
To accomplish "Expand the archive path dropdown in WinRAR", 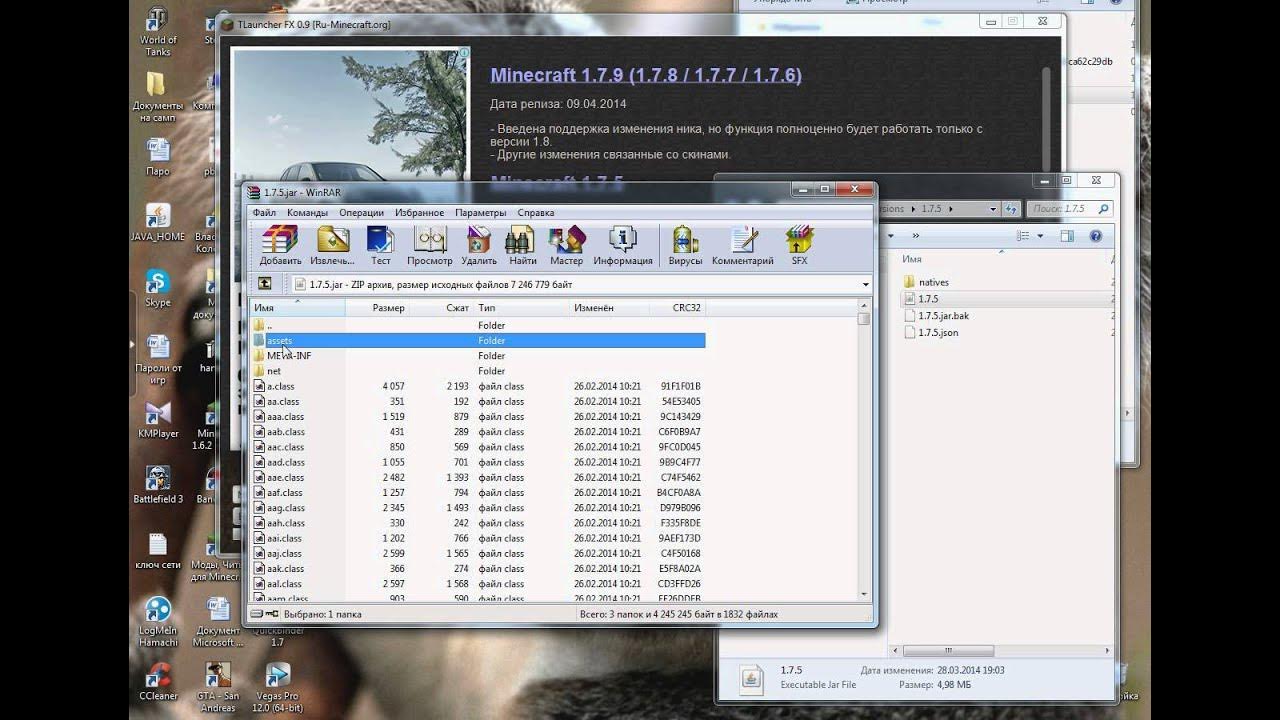I will 865,284.
